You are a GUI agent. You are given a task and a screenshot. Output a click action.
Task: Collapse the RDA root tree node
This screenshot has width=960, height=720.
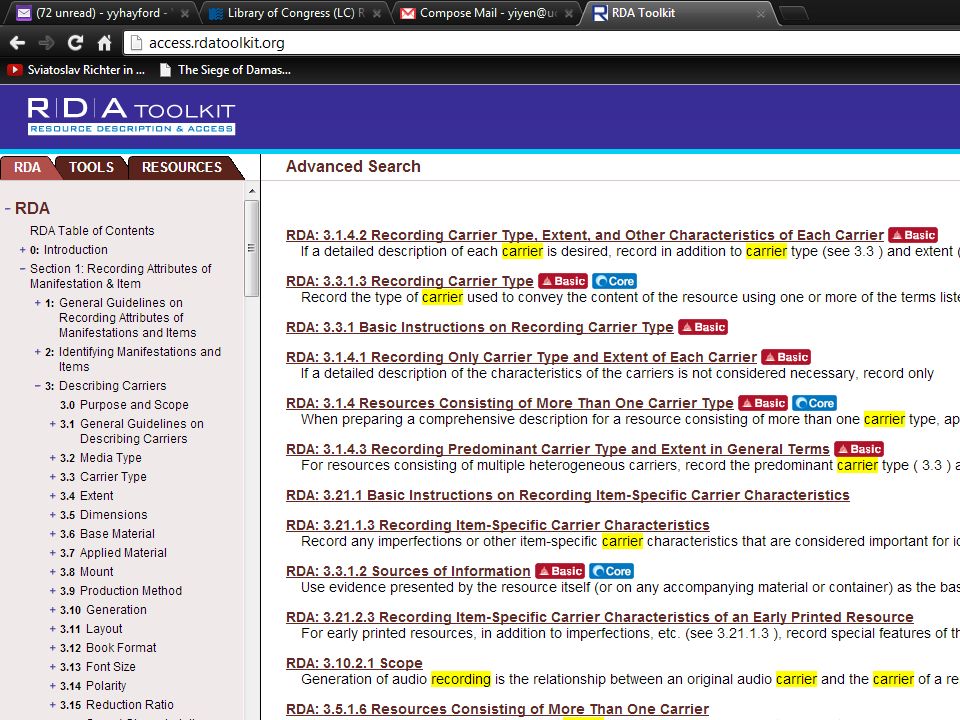pyautogui.click(x=7, y=209)
